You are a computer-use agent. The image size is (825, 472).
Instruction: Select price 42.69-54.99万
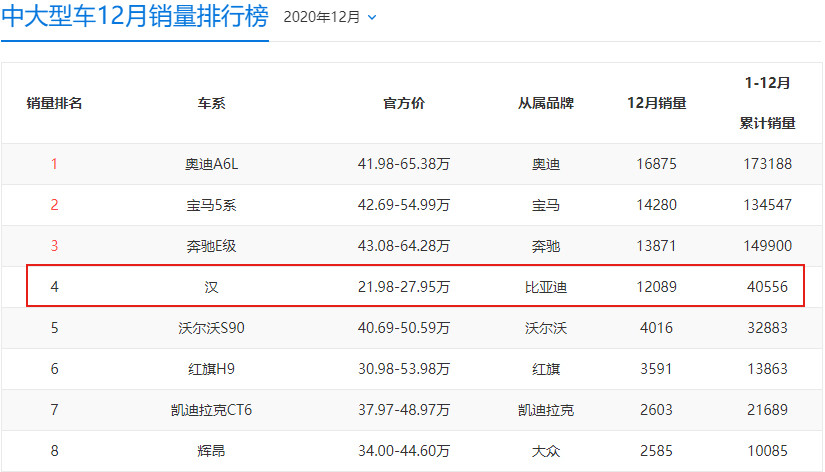tap(404, 205)
